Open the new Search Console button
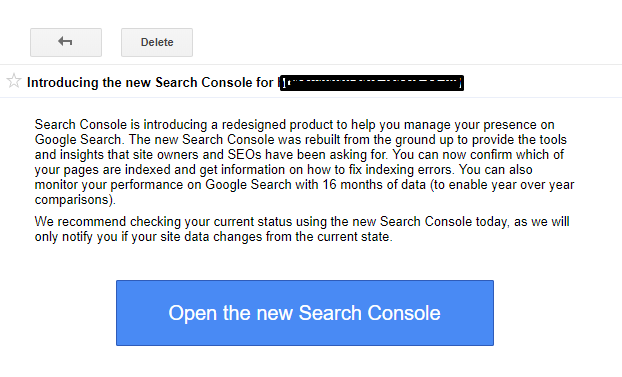 click(x=305, y=313)
